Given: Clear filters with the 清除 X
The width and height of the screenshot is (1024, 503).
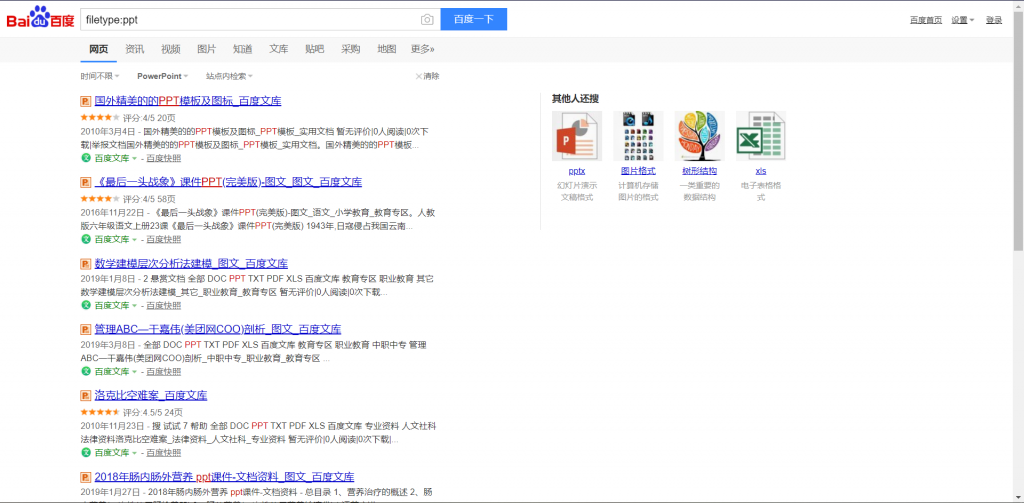Looking at the screenshot, I should point(428,76).
